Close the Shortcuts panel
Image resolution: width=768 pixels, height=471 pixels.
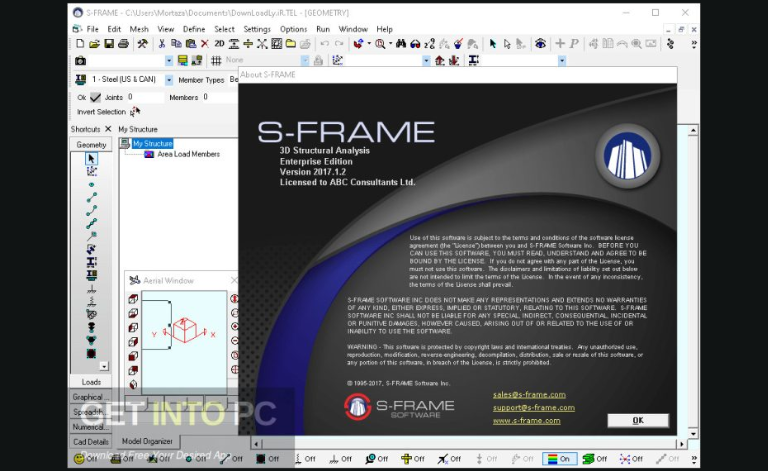tap(108, 129)
